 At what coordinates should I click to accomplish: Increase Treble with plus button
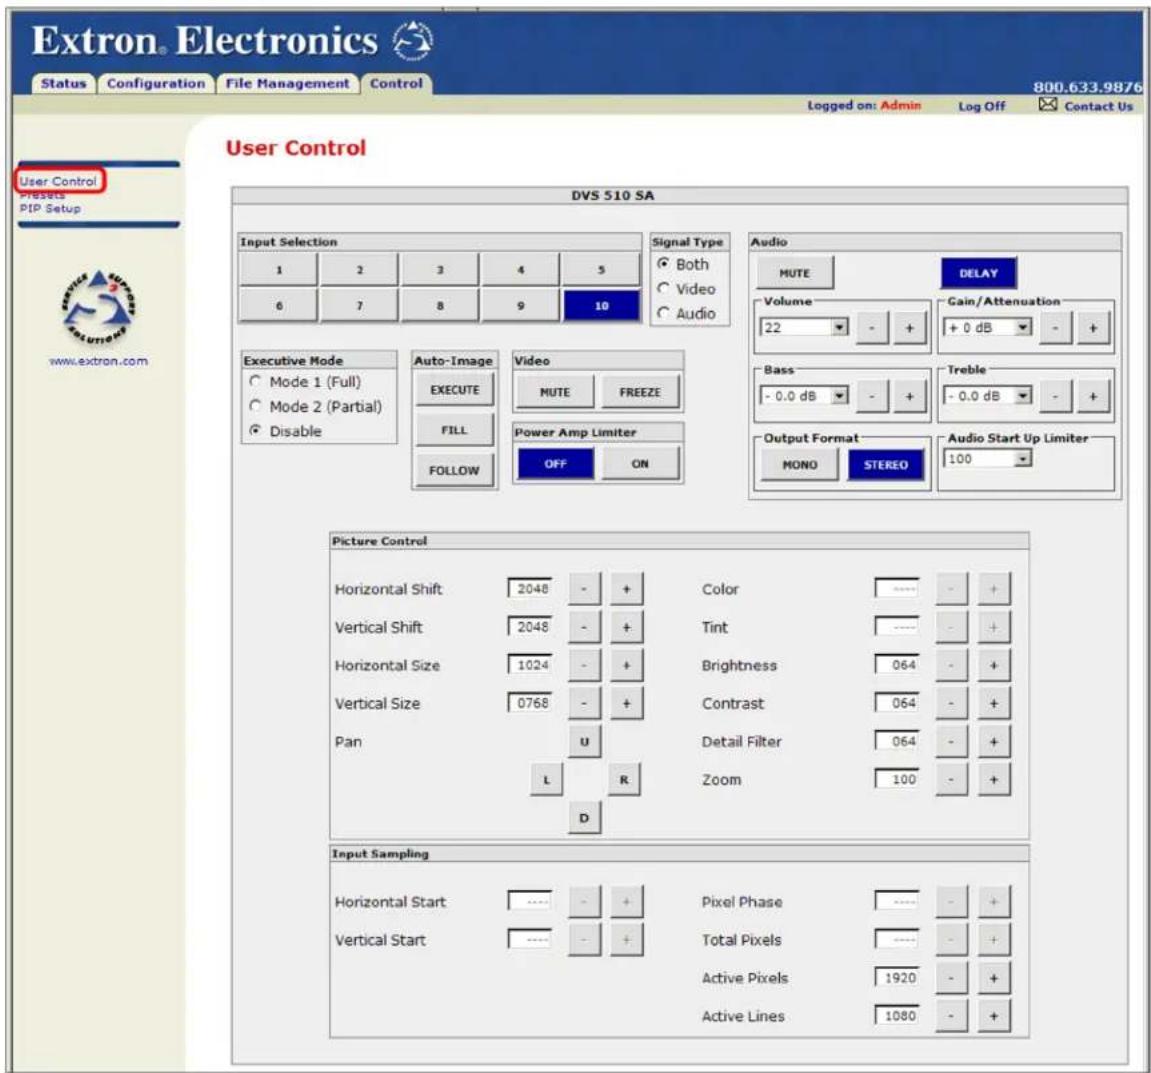(1093, 396)
